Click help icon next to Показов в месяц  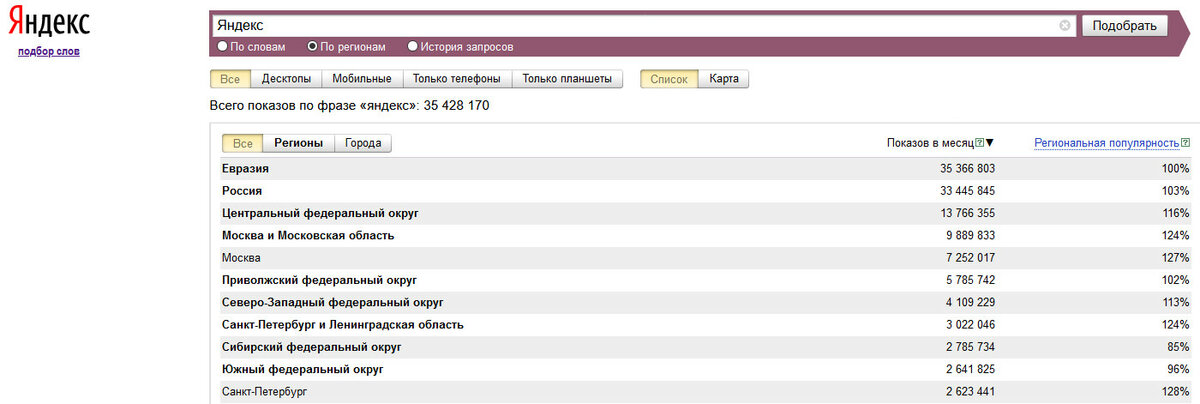980,143
